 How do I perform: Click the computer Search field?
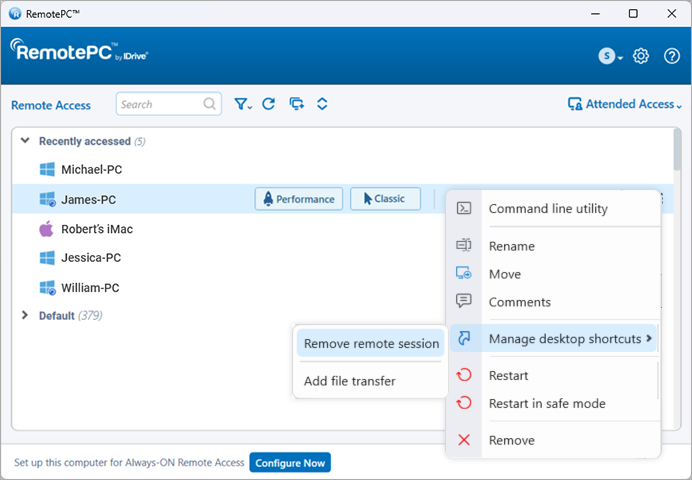pos(160,104)
